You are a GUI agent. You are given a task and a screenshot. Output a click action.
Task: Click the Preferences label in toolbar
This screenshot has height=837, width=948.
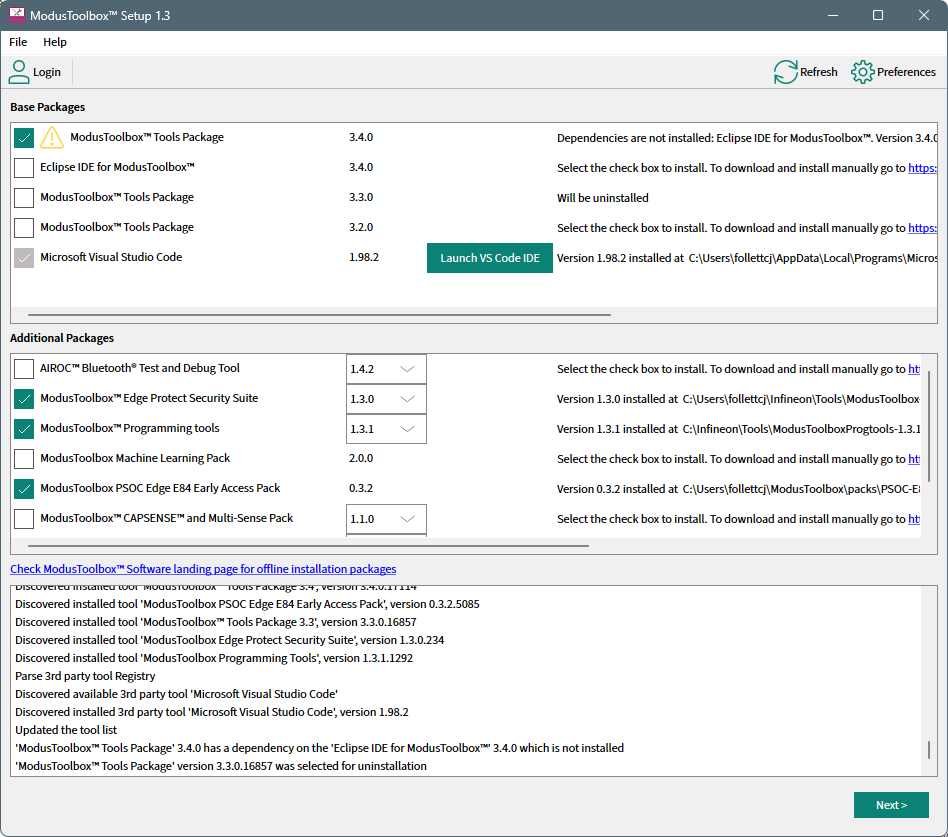pyautogui.click(x=906, y=72)
